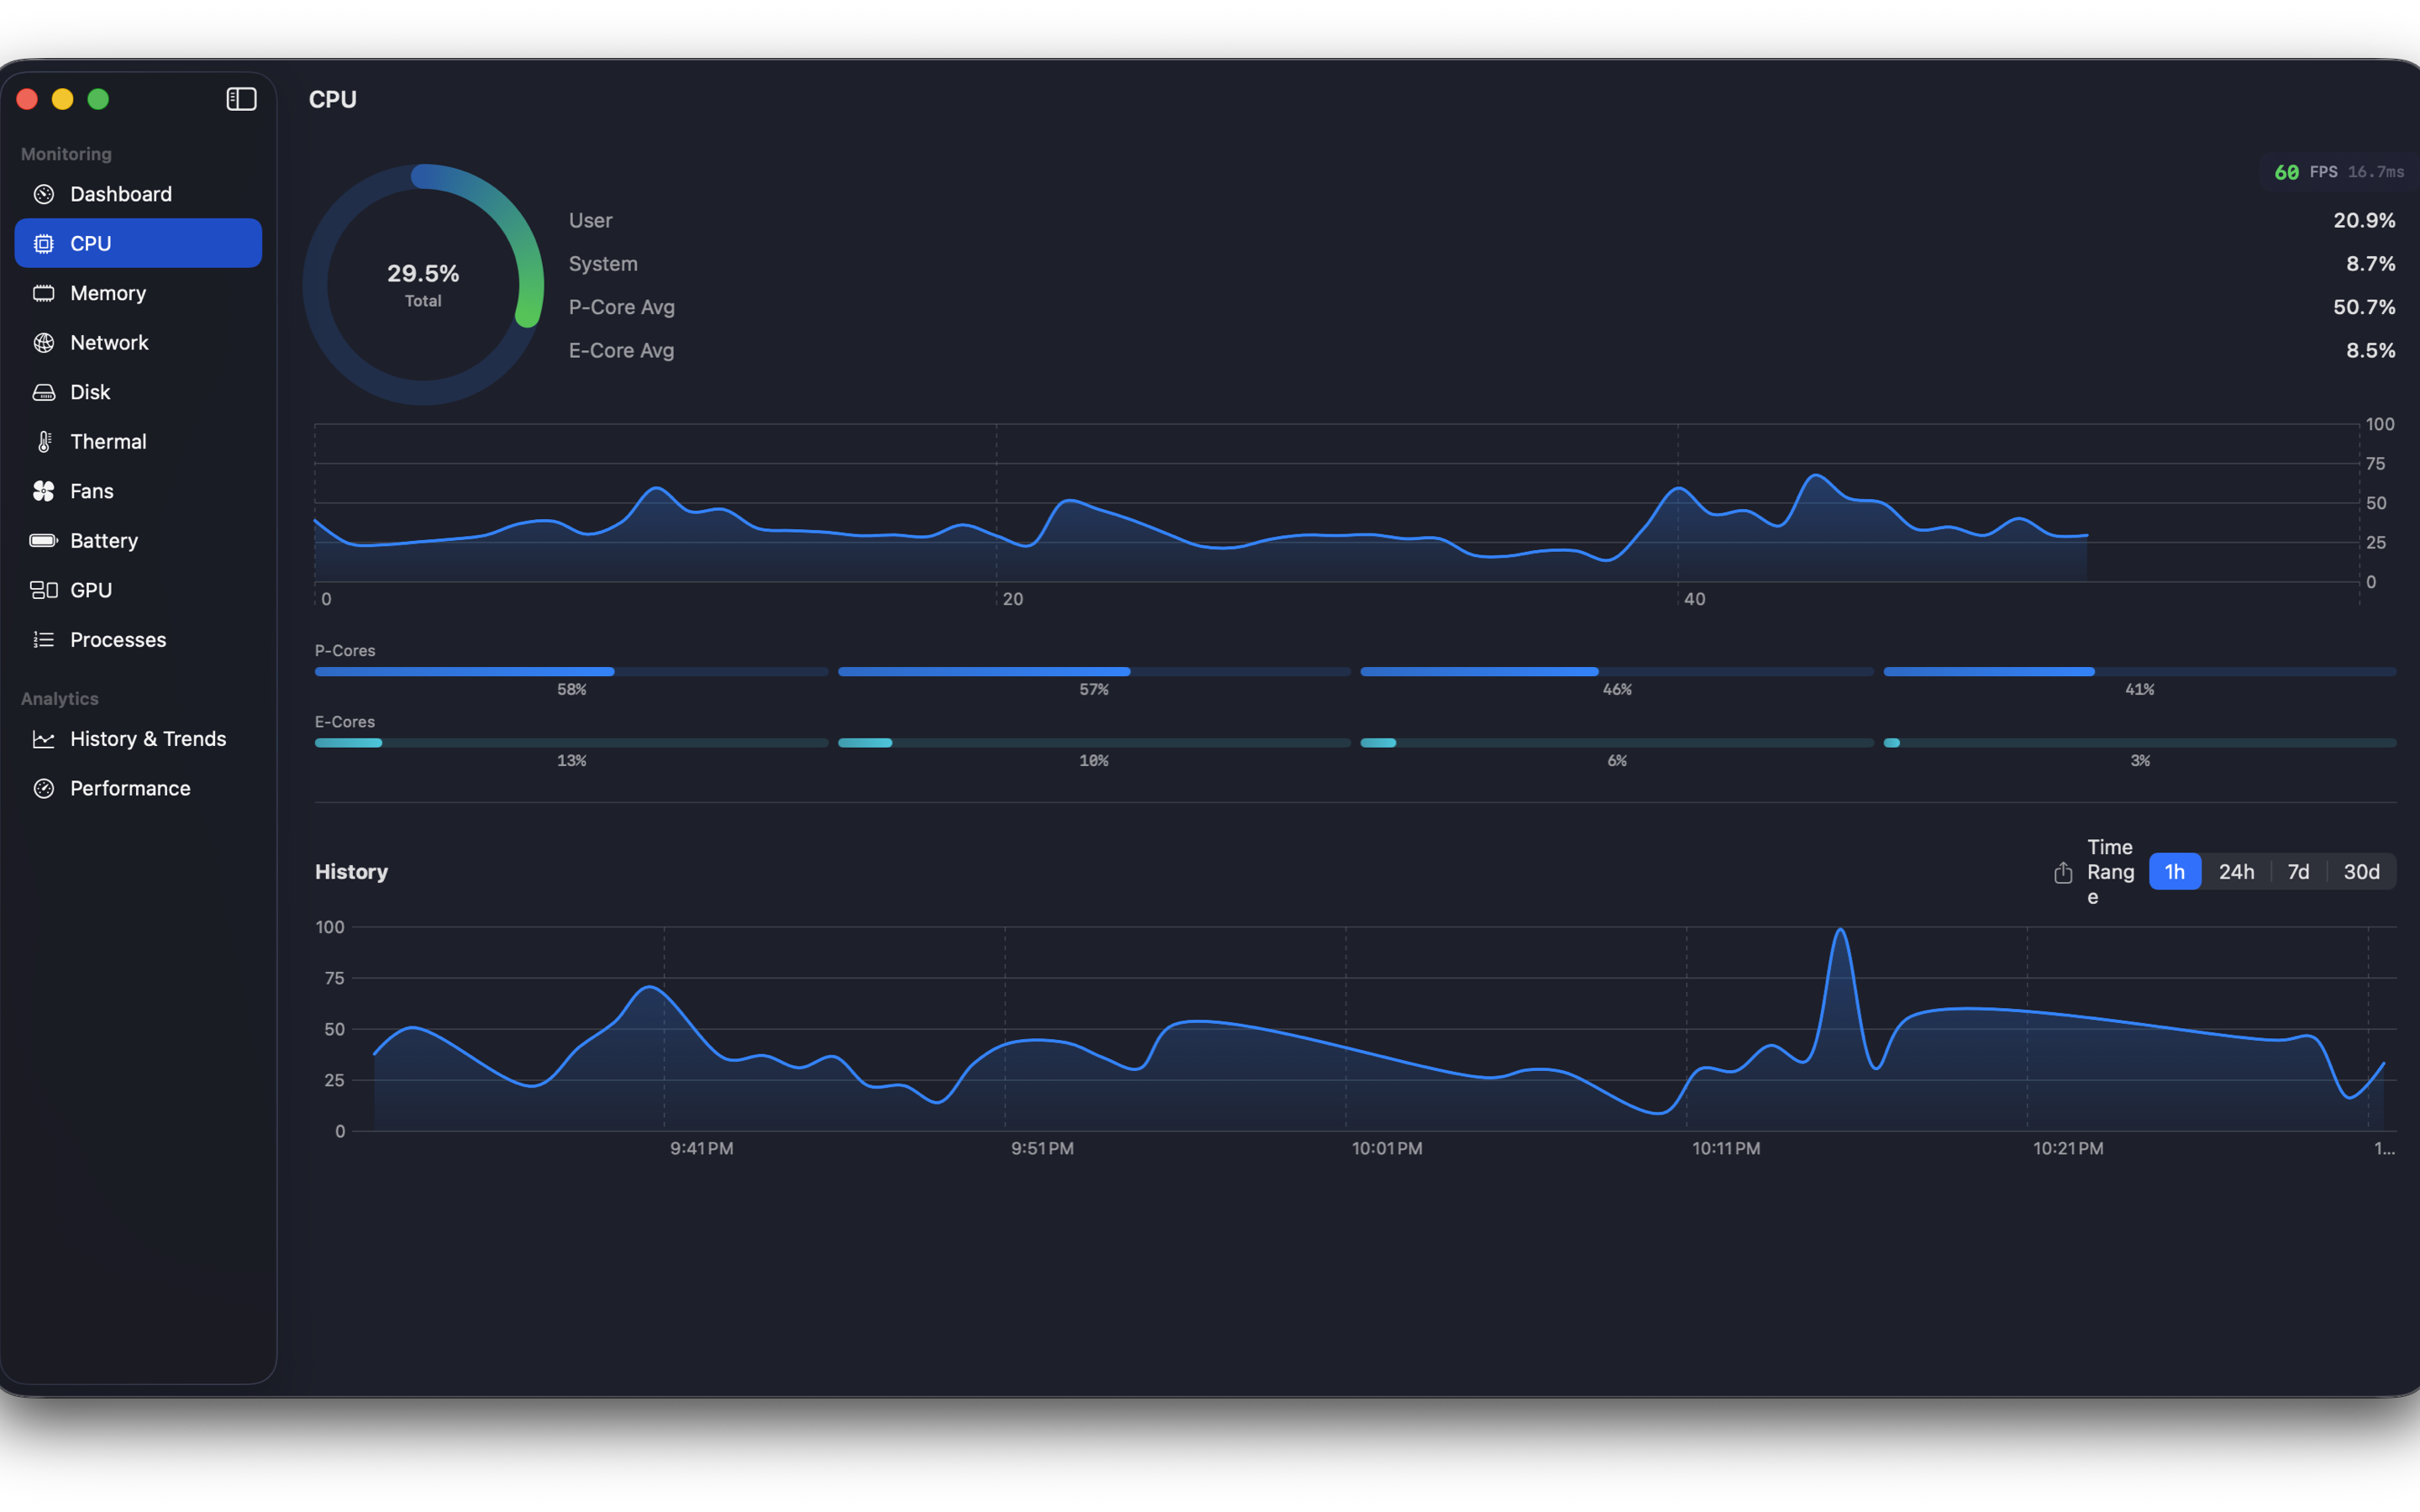Click the Thermal thermometer icon
2420x1512 pixels.
point(44,442)
